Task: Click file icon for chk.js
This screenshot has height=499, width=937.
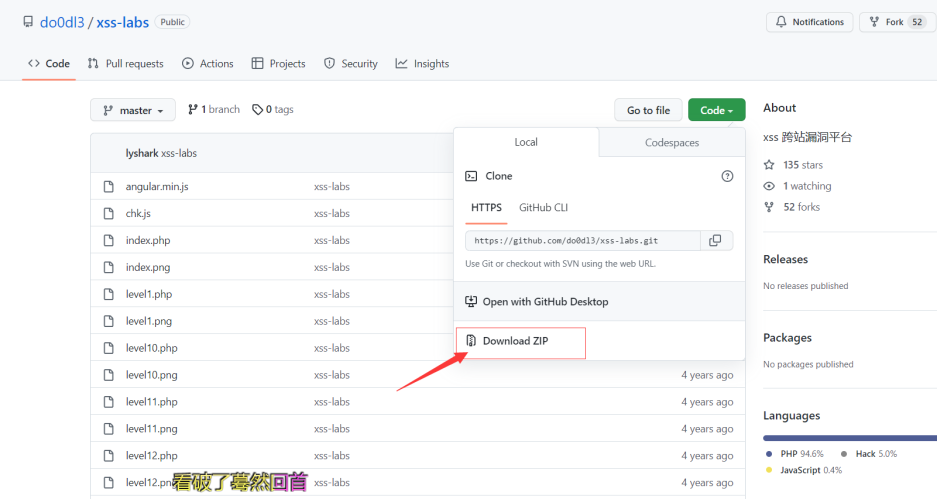Action: [108, 213]
